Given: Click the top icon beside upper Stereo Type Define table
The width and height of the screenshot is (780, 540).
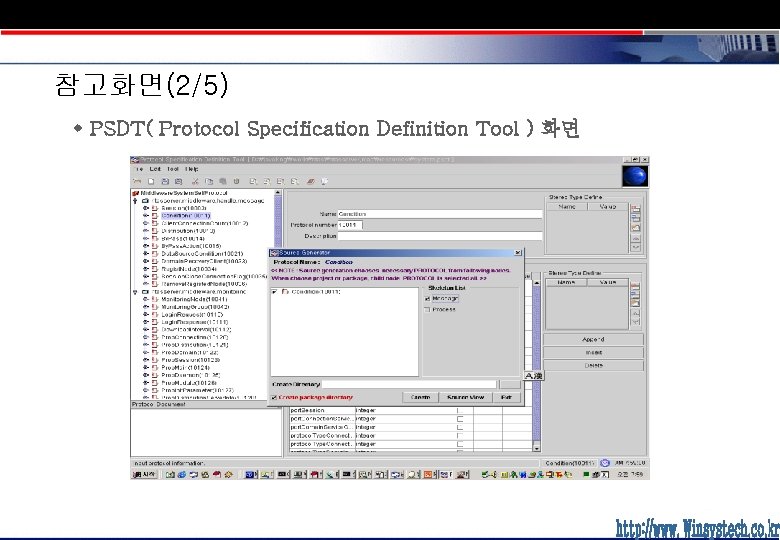Looking at the screenshot, I should point(636,208).
